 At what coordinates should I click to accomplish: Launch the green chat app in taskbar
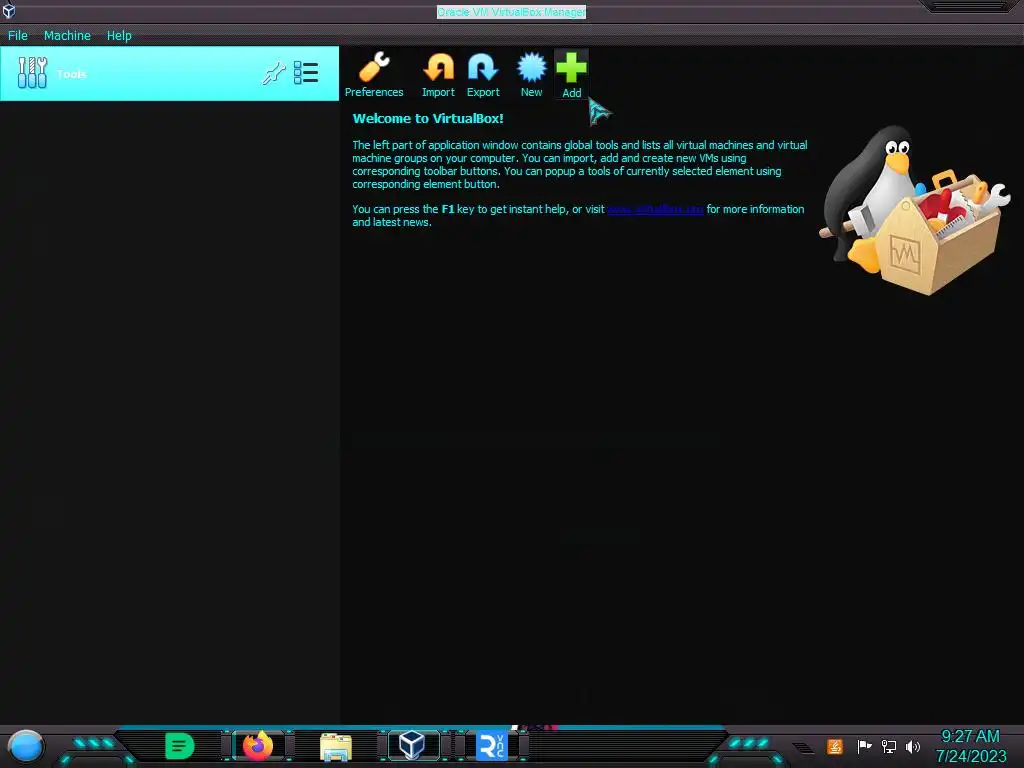pos(180,746)
